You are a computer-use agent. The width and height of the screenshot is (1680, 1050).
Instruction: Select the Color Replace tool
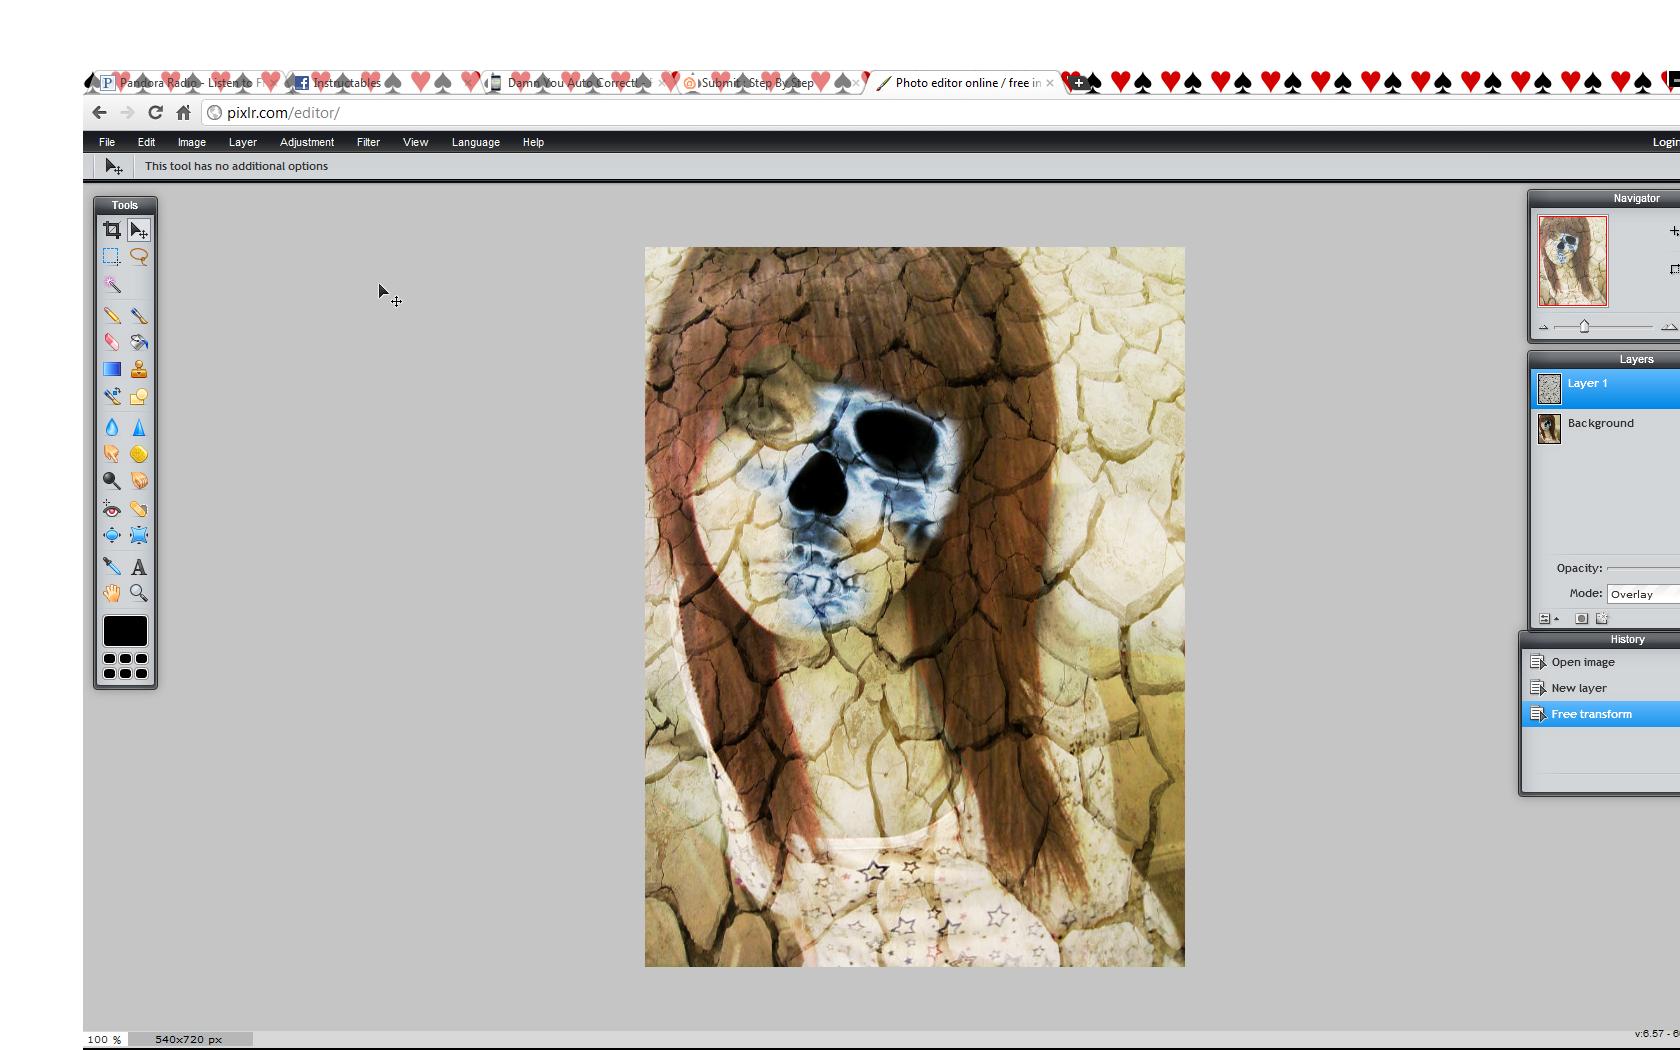tap(112, 396)
